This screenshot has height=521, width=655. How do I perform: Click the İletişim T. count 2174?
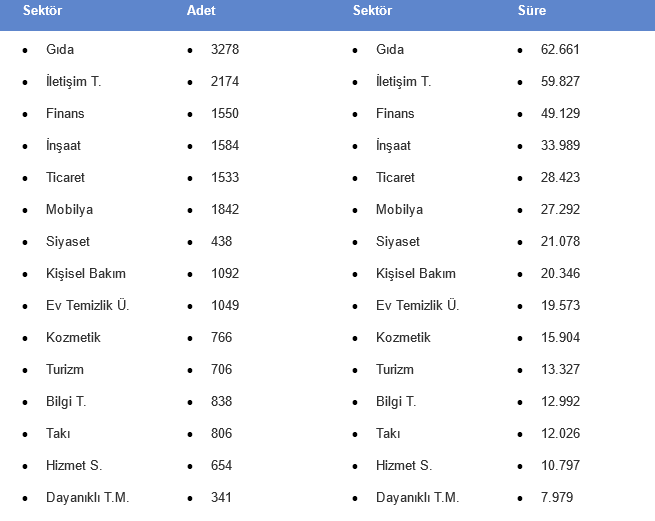[x=225, y=82]
